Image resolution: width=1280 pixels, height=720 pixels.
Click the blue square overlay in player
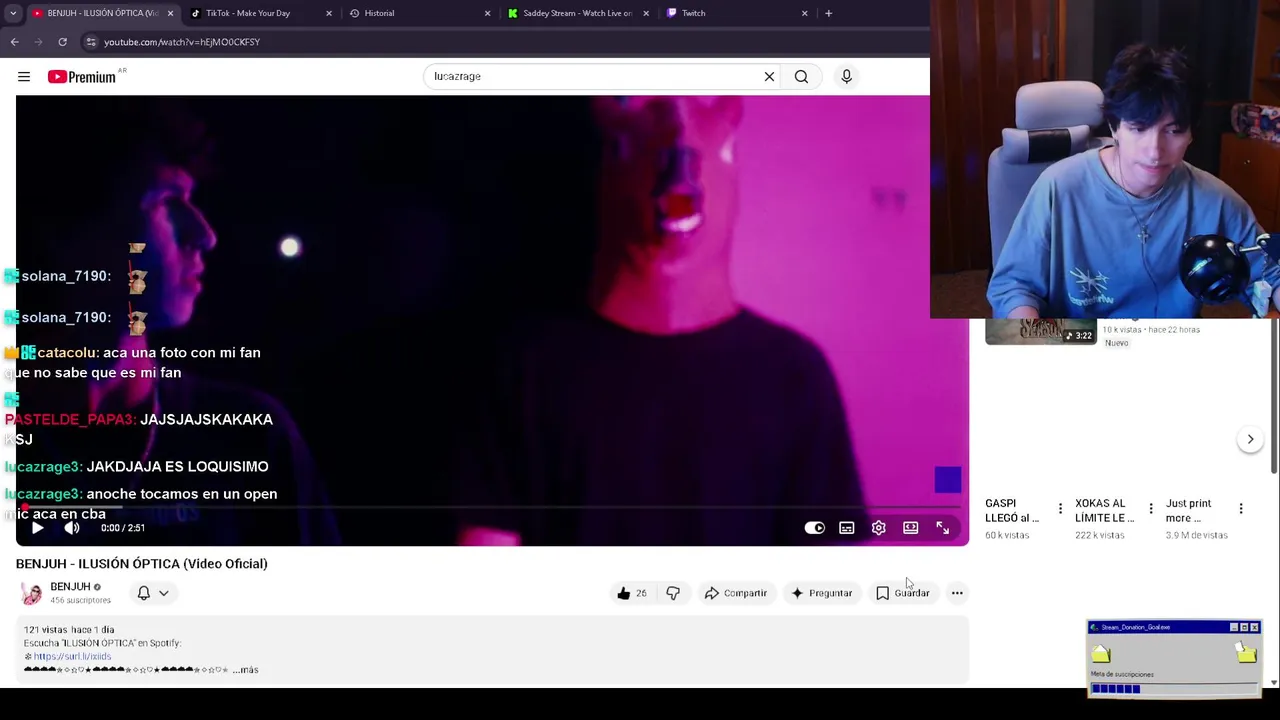click(948, 480)
